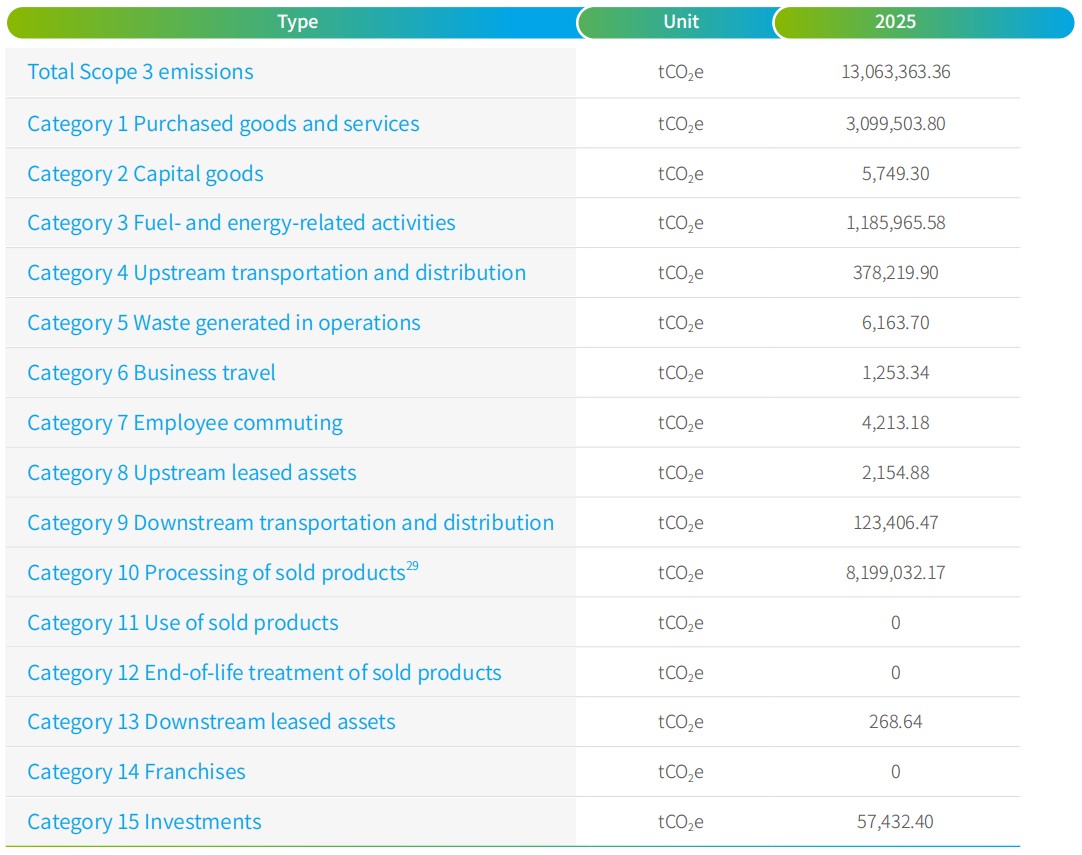This screenshot has height=855, width=1082.
Task: Select Category 12 End-of-life treatment of sold products
Action: coord(264,673)
